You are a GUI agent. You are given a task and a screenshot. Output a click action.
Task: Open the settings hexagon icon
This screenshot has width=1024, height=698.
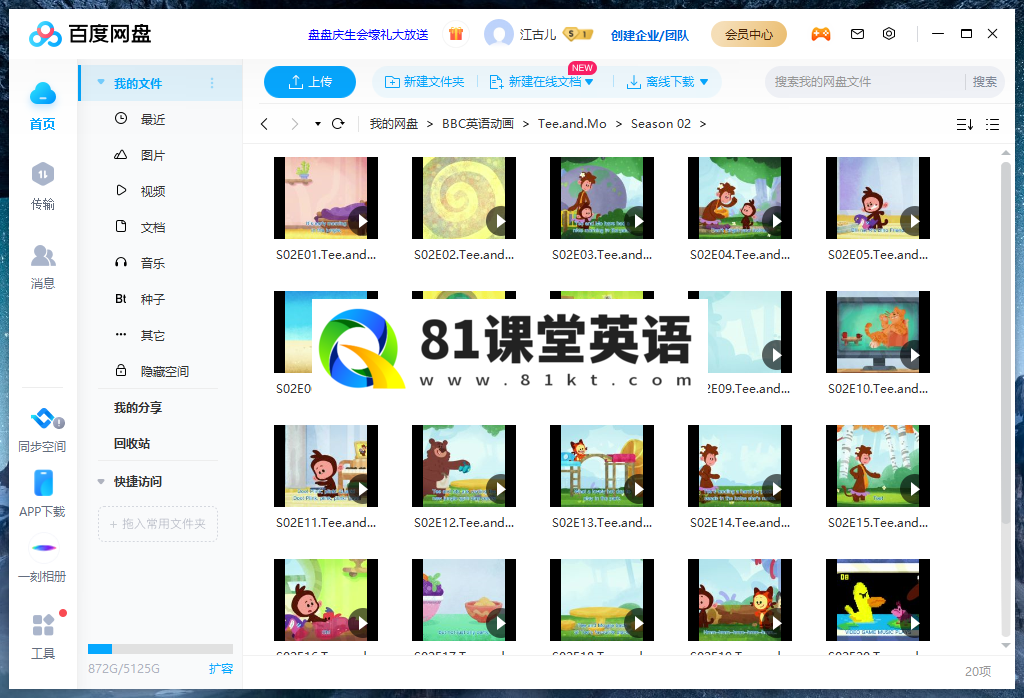(x=889, y=34)
